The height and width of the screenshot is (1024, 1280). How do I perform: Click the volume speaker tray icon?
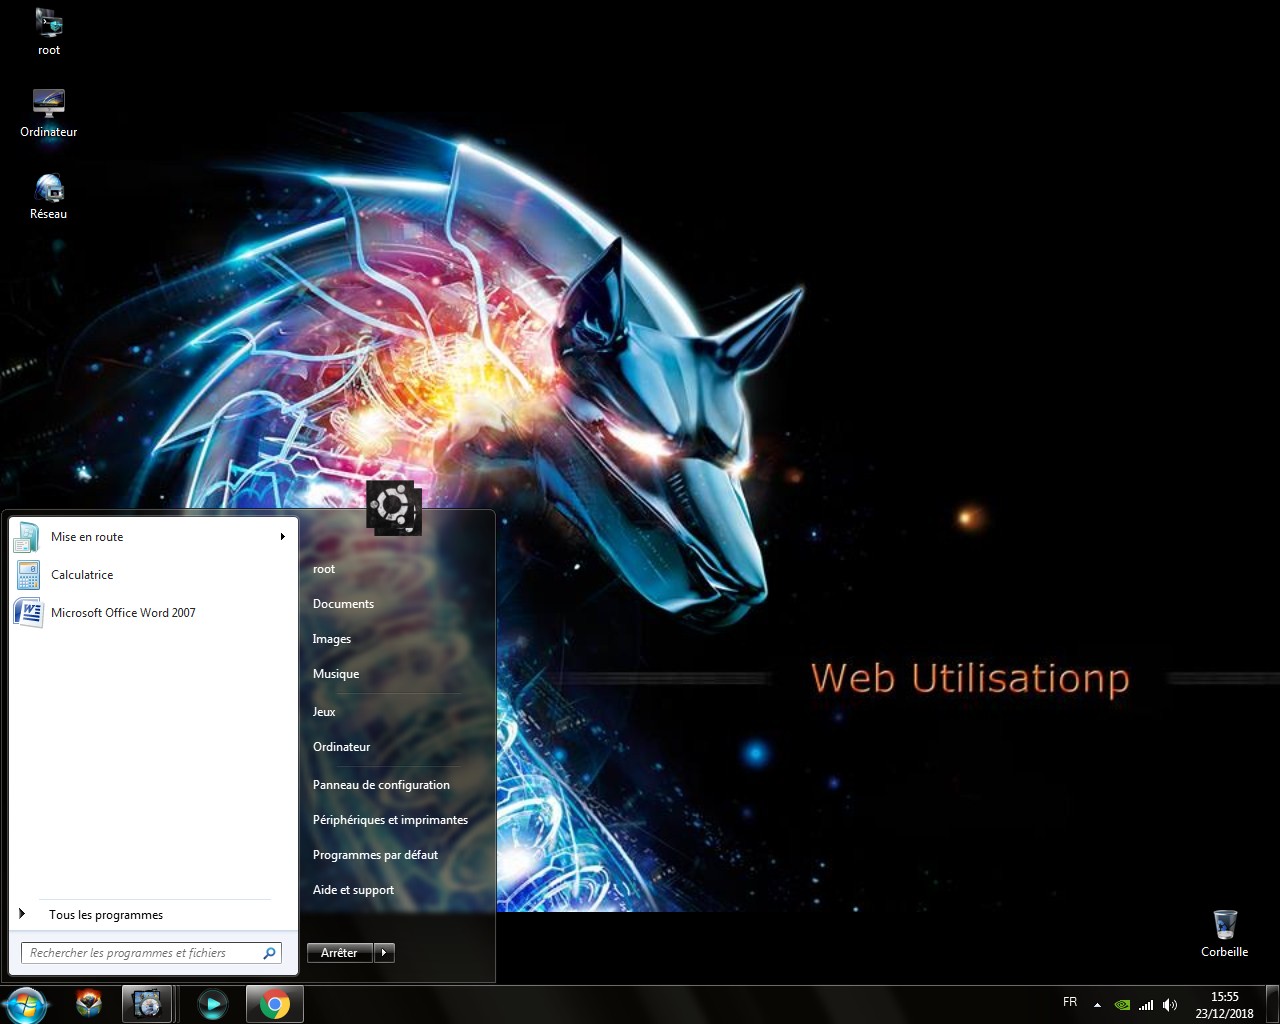tap(1170, 1004)
